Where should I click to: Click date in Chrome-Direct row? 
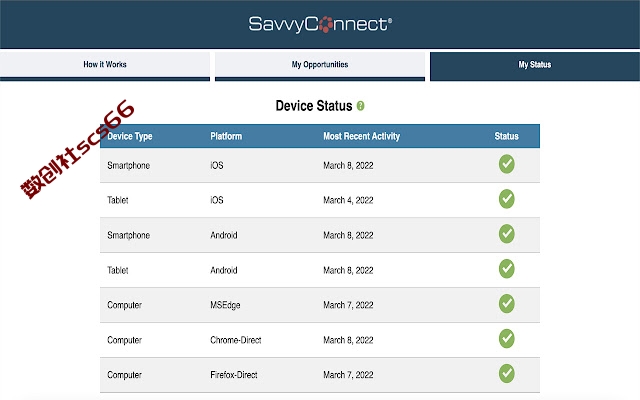[x=348, y=340]
